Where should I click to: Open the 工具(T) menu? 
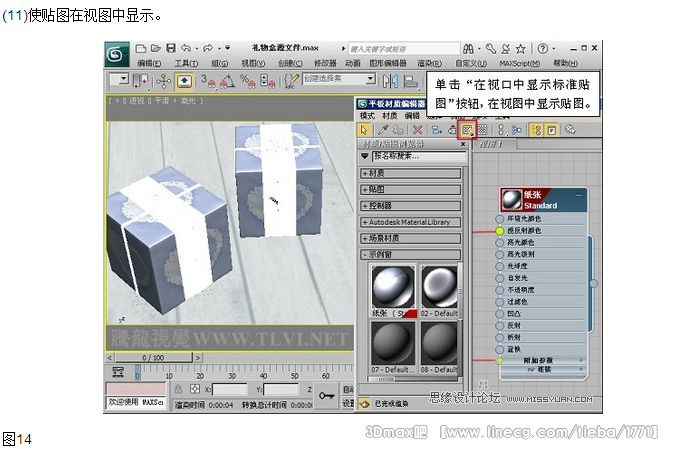(x=186, y=64)
